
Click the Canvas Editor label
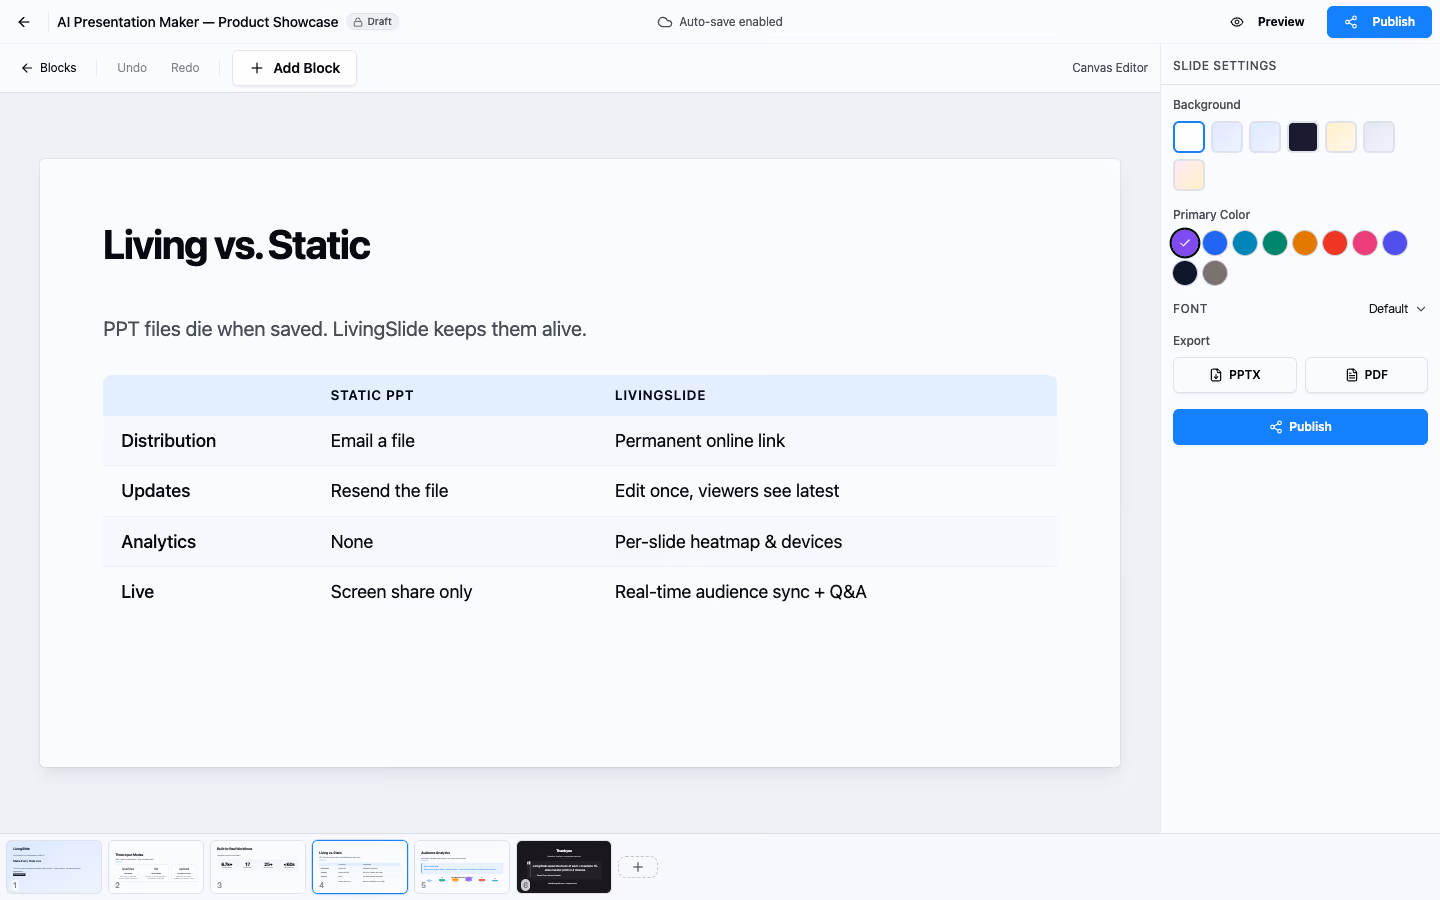[x=1110, y=68]
